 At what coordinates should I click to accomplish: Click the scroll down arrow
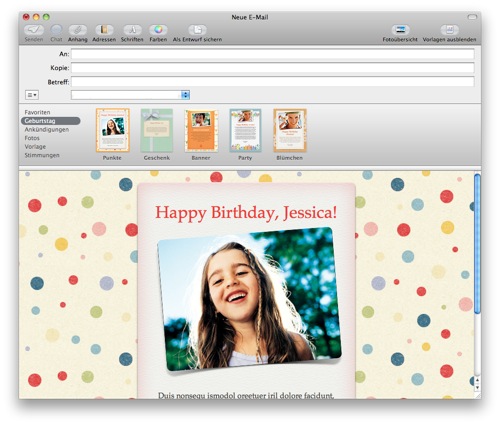[x=477, y=388]
